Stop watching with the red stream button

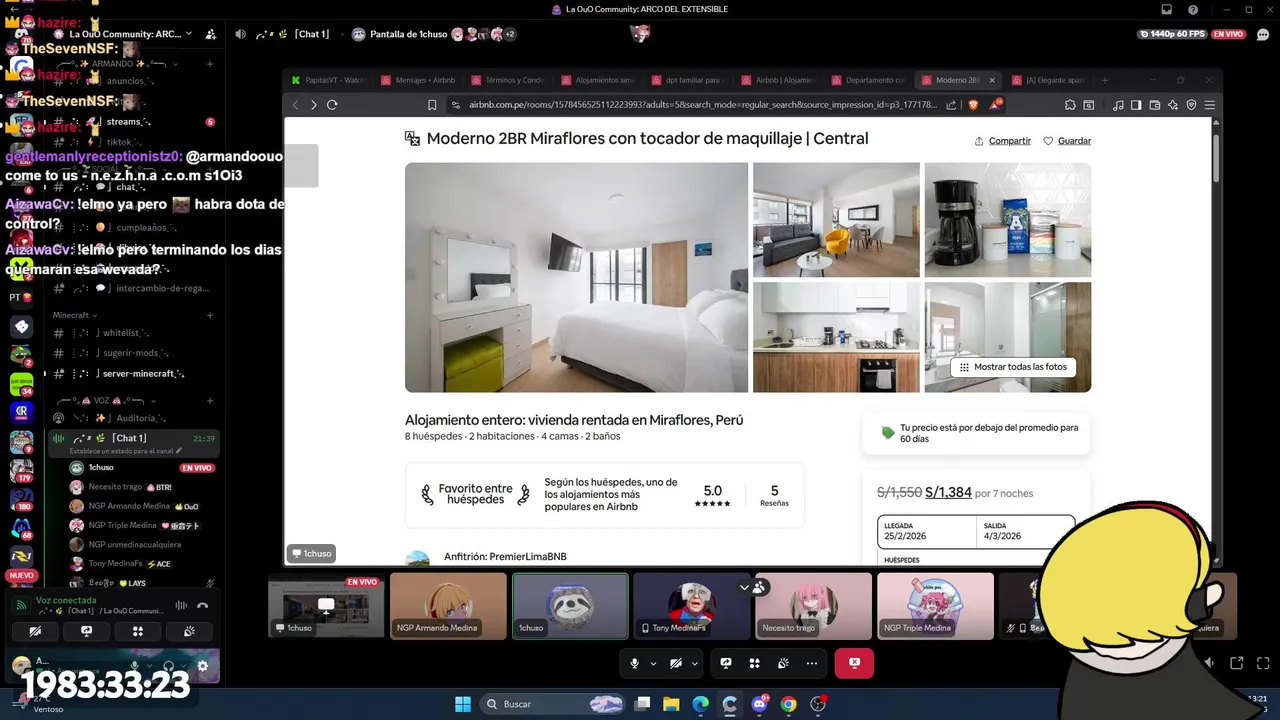[854, 663]
